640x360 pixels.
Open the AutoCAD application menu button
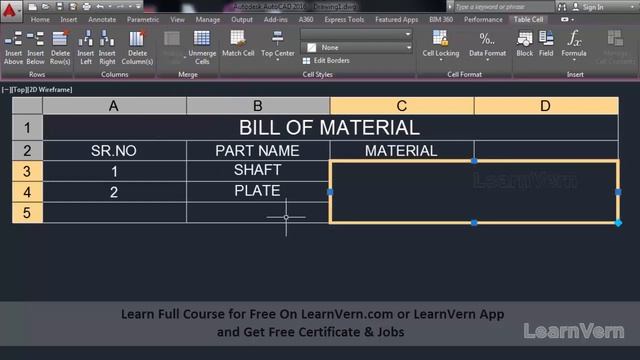coord(10,10)
